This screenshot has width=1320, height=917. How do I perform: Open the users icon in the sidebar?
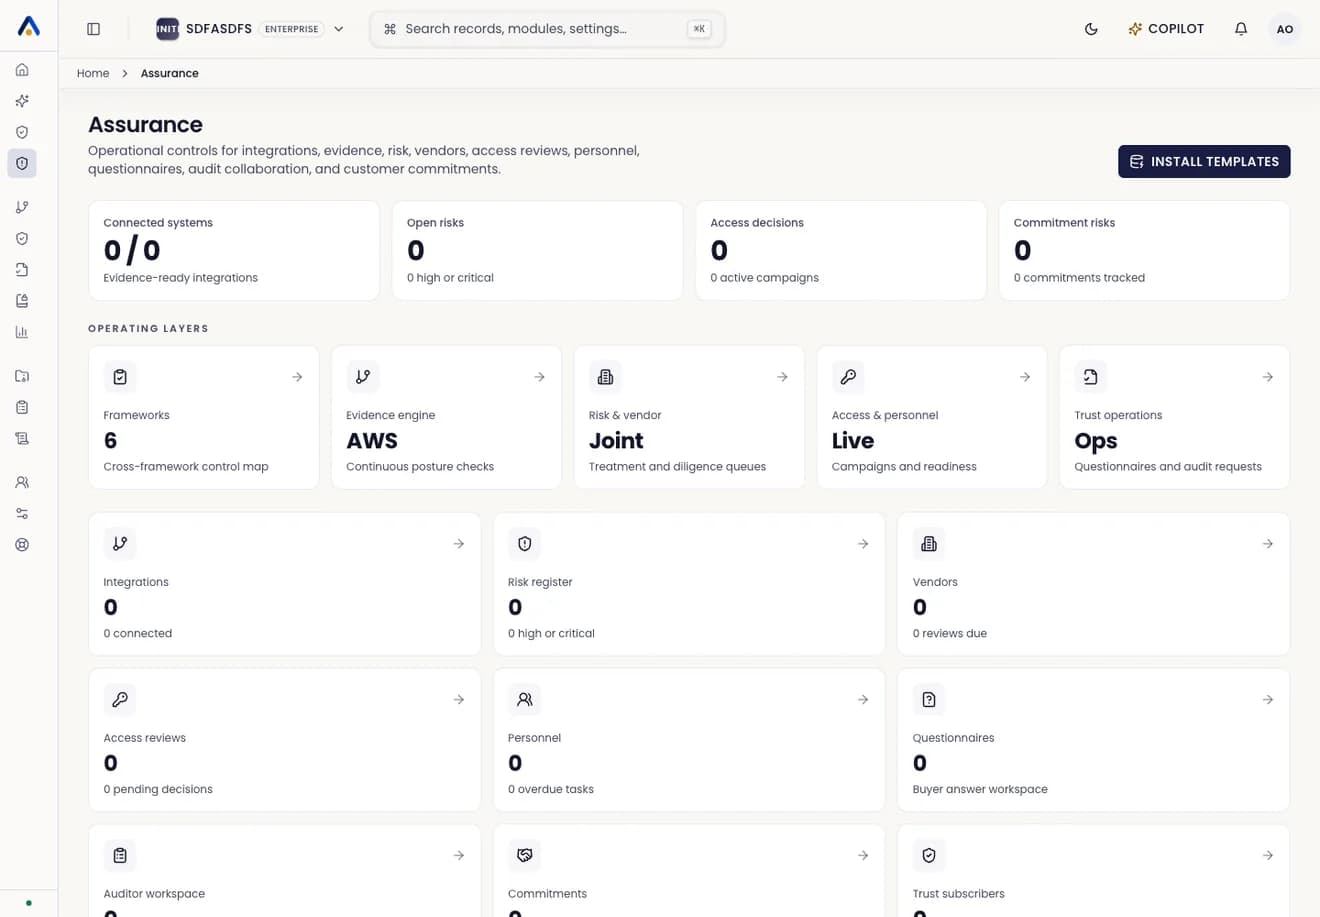click(x=22, y=482)
